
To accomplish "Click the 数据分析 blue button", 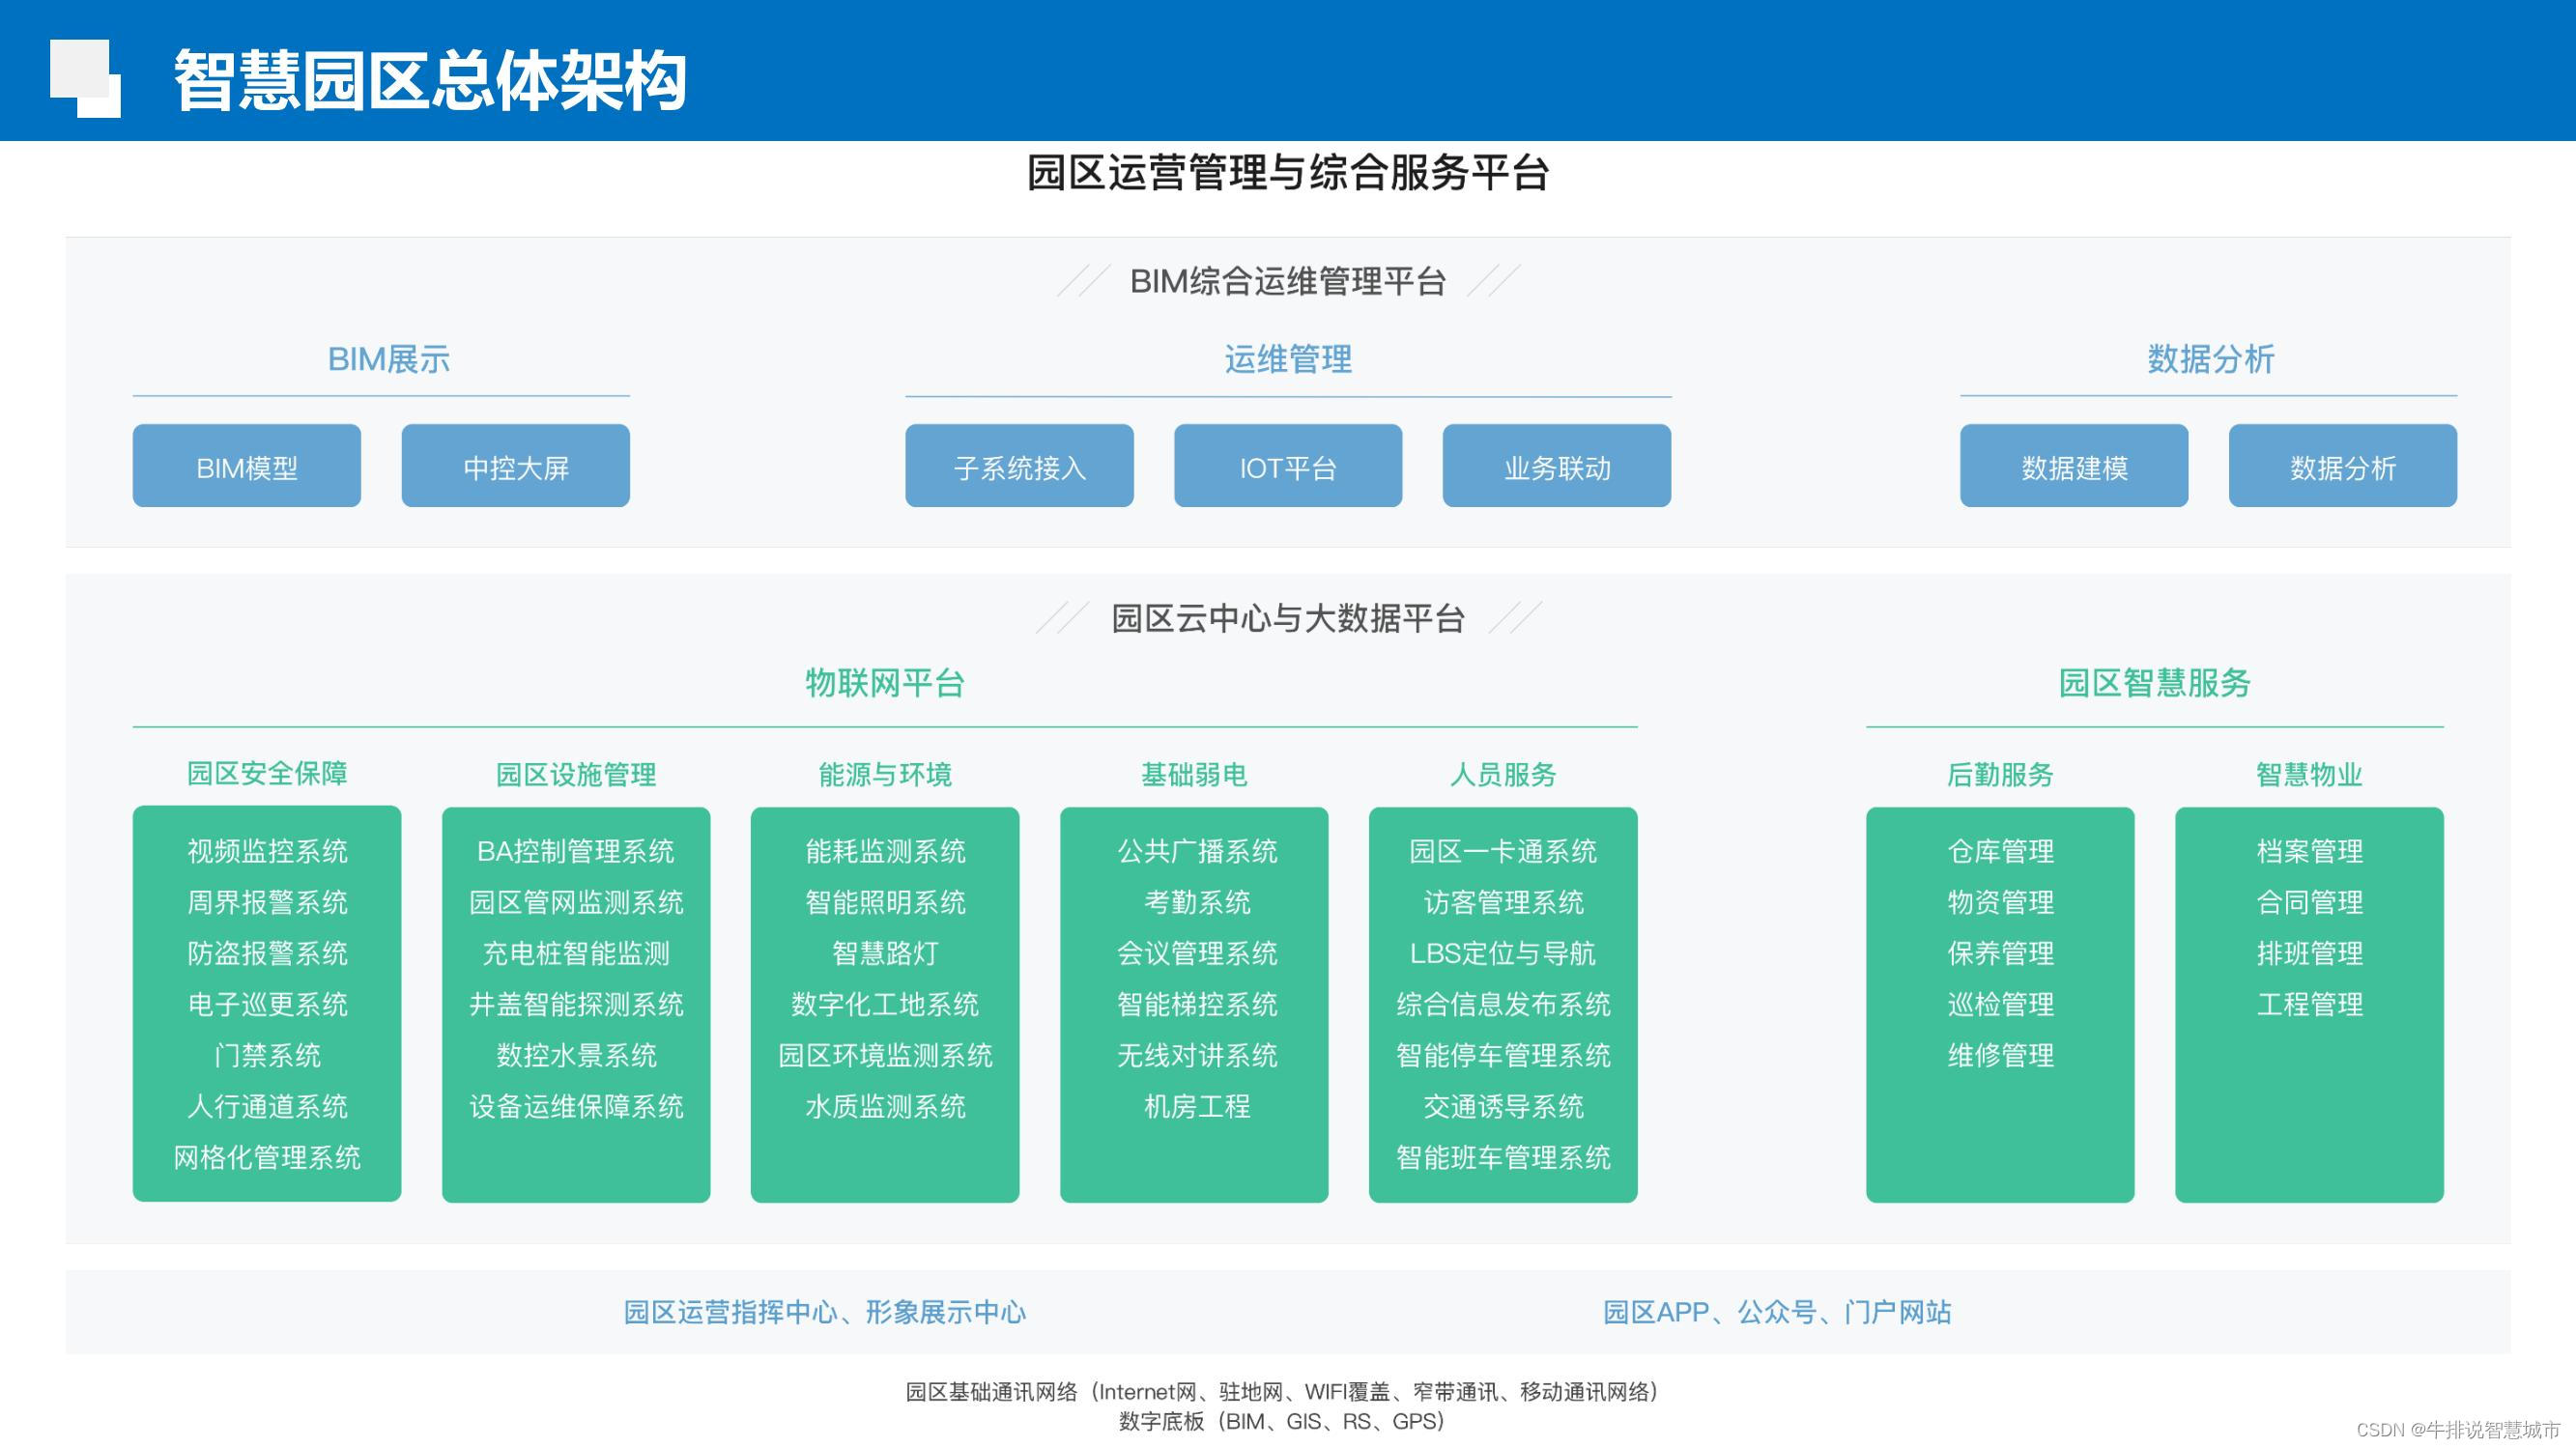I will click(2342, 466).
